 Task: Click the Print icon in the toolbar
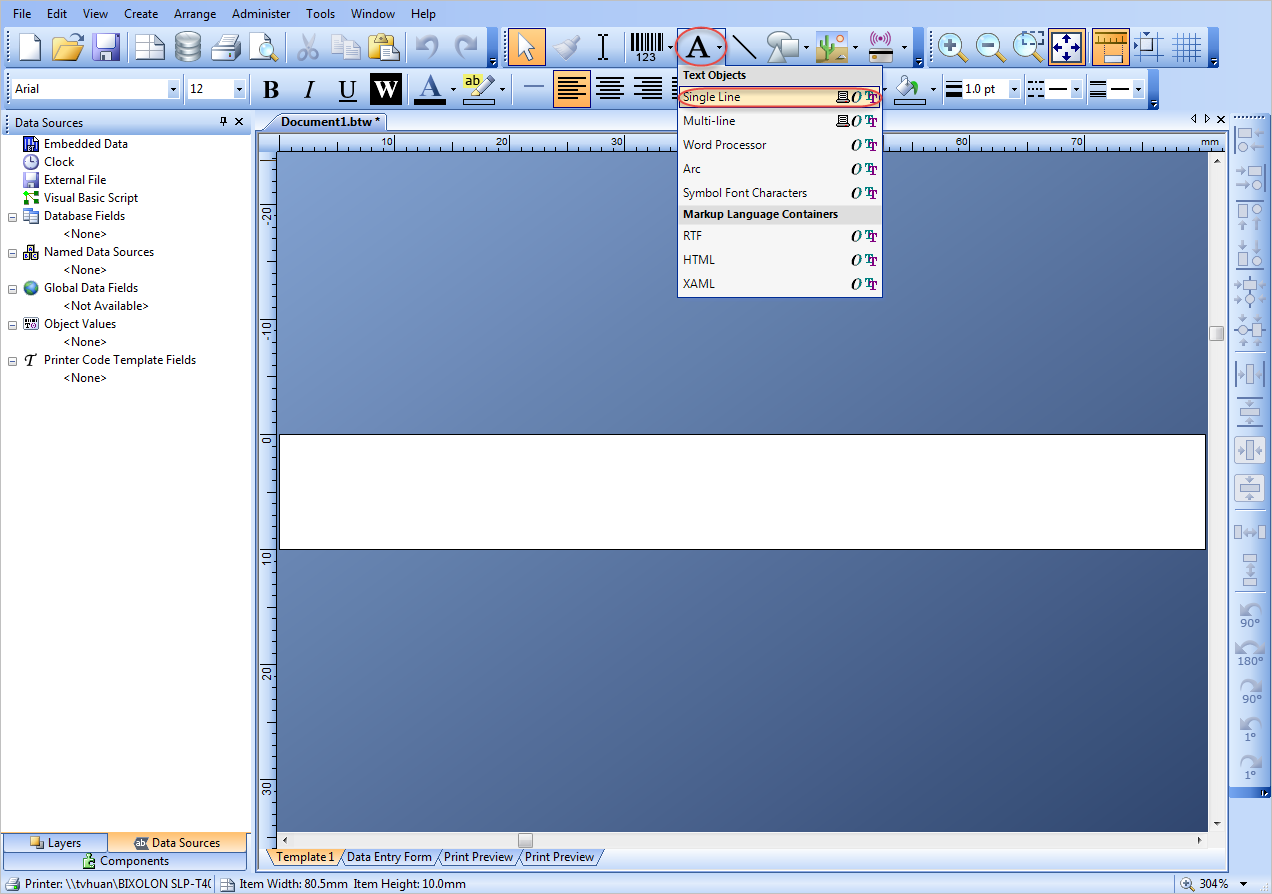226,47
